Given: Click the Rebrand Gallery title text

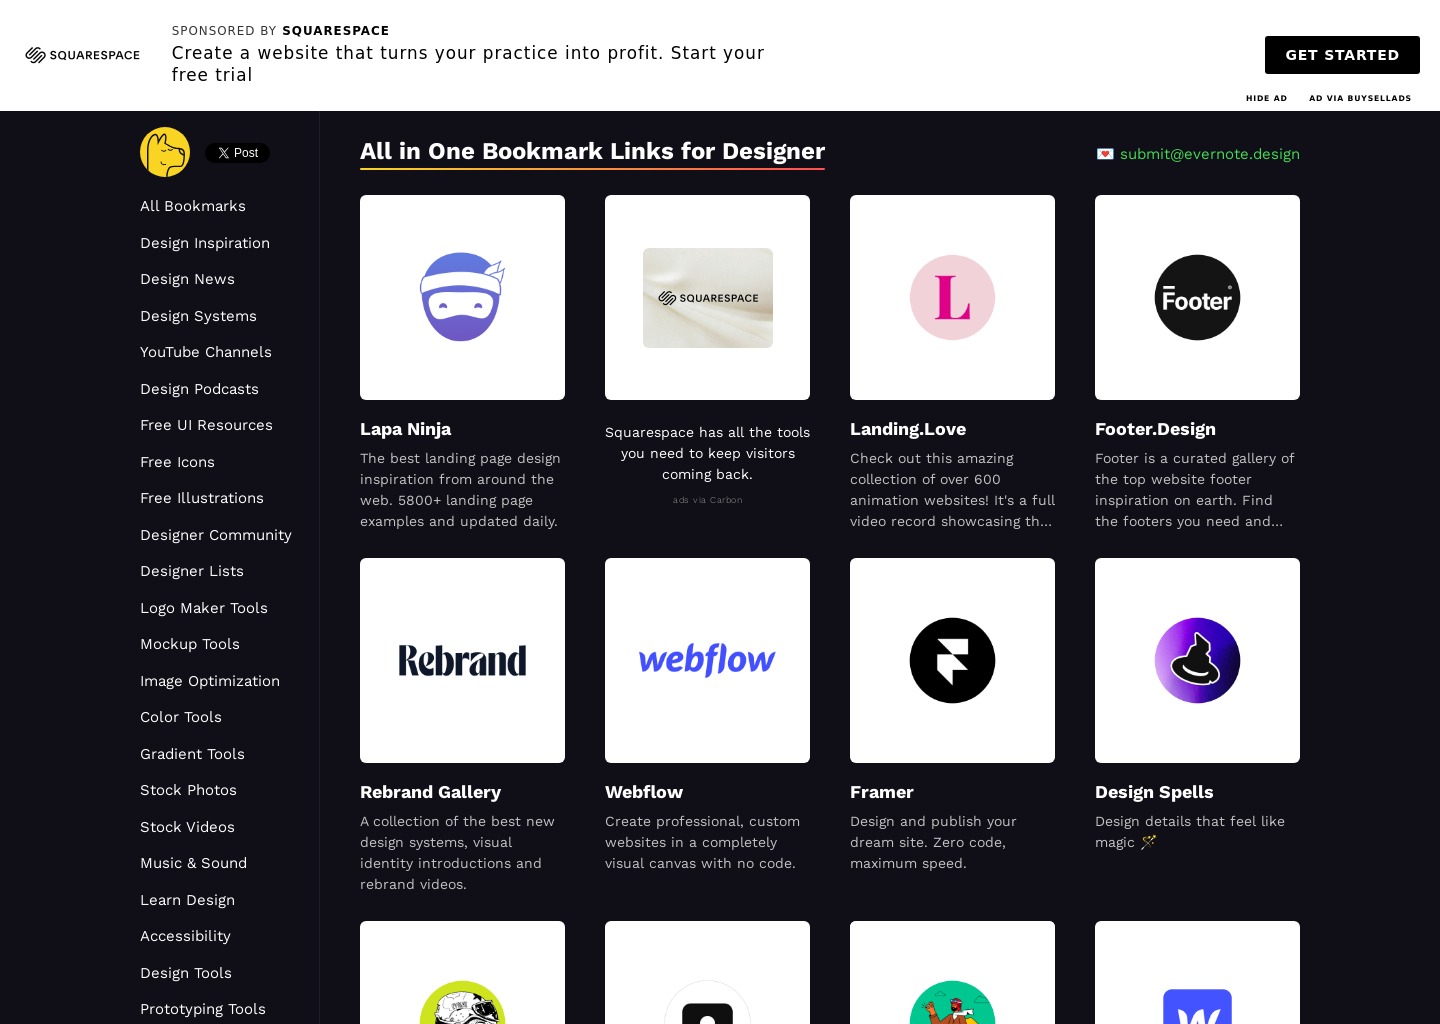Looking at the screenshot, I should point(430,792).
